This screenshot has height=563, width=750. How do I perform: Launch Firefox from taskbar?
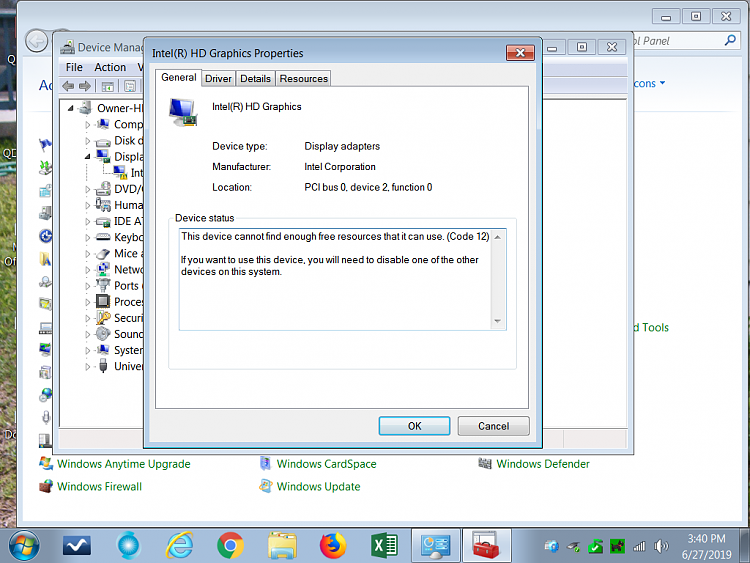333,545
